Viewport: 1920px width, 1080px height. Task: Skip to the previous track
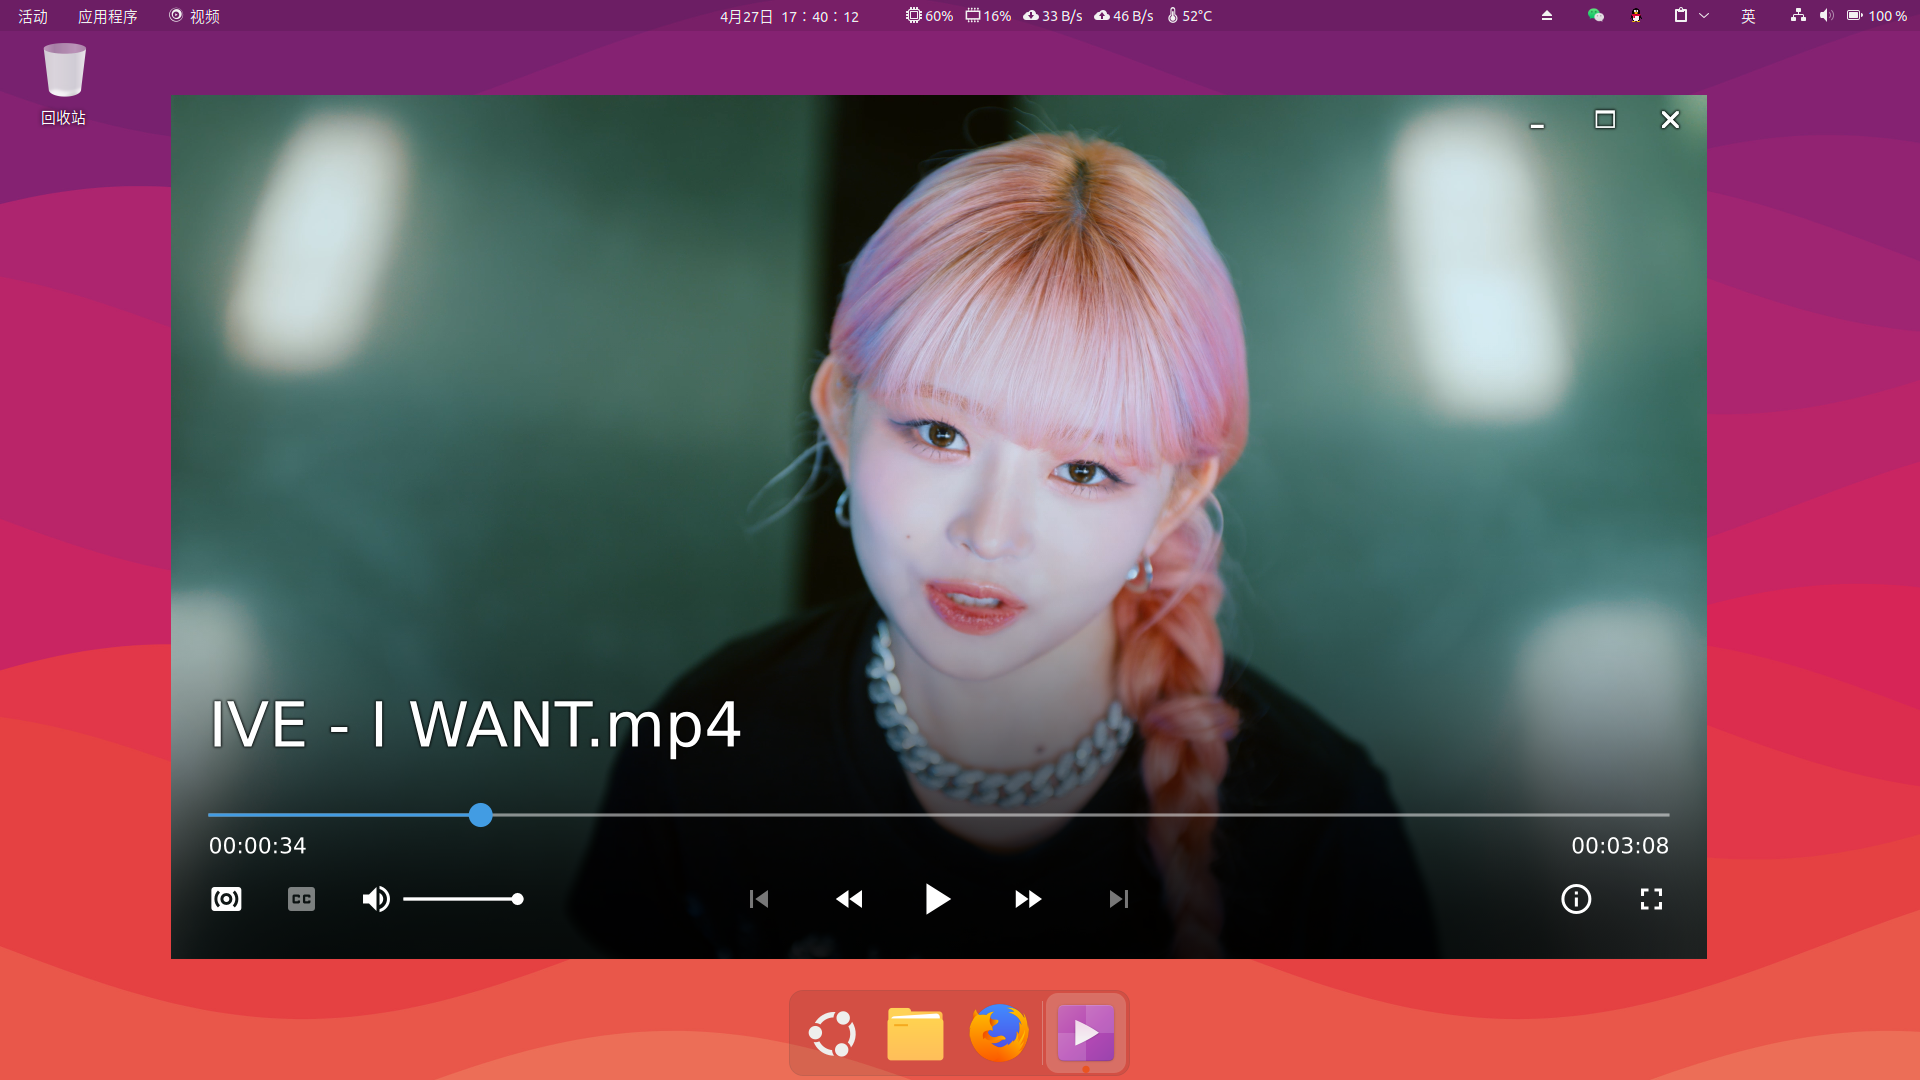(x=759, y=899)
